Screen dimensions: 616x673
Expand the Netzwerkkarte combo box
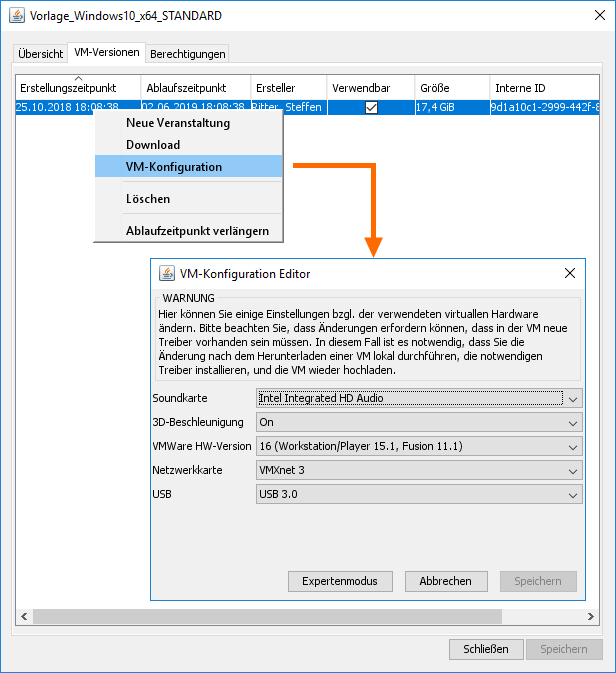[419, 470]
